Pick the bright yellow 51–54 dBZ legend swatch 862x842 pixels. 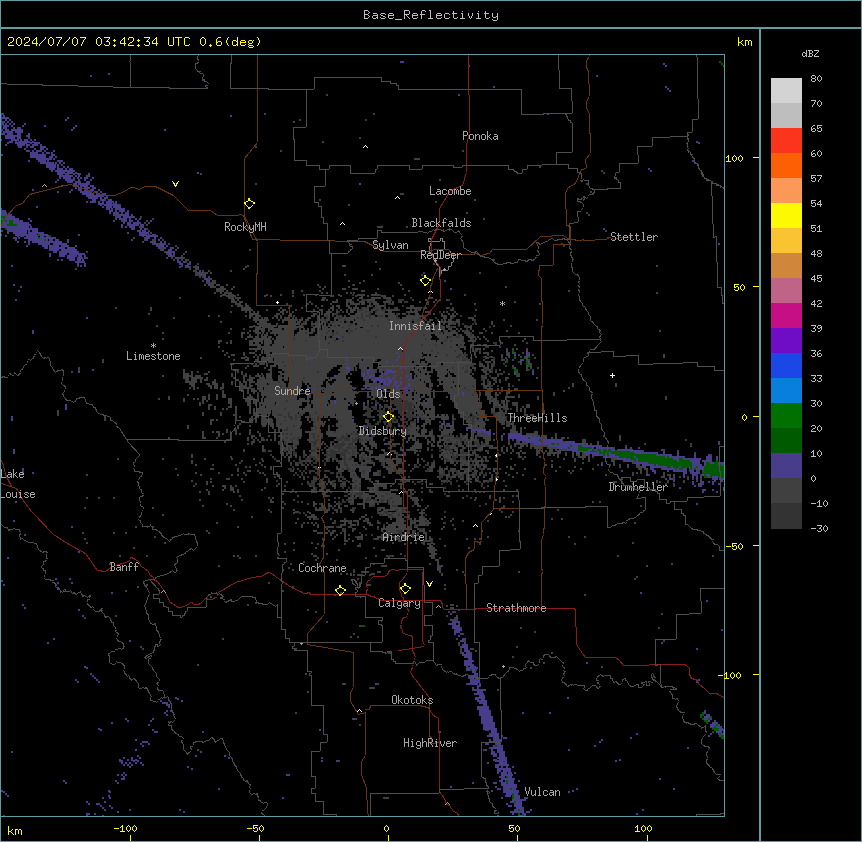click(786, 216)
